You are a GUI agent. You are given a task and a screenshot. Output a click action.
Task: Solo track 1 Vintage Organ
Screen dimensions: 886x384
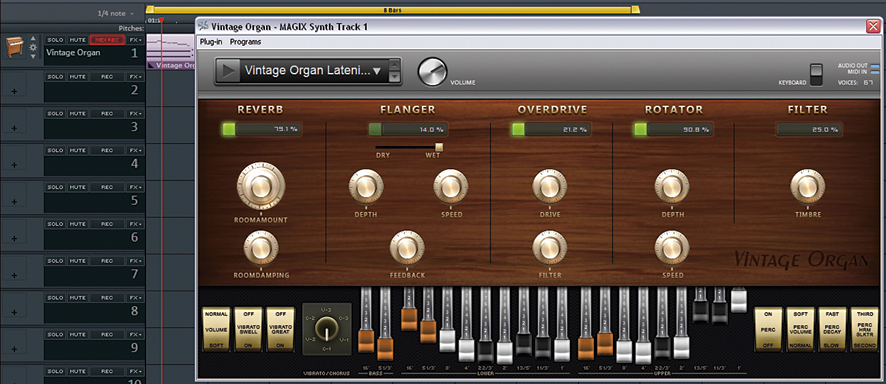[55, 40]
